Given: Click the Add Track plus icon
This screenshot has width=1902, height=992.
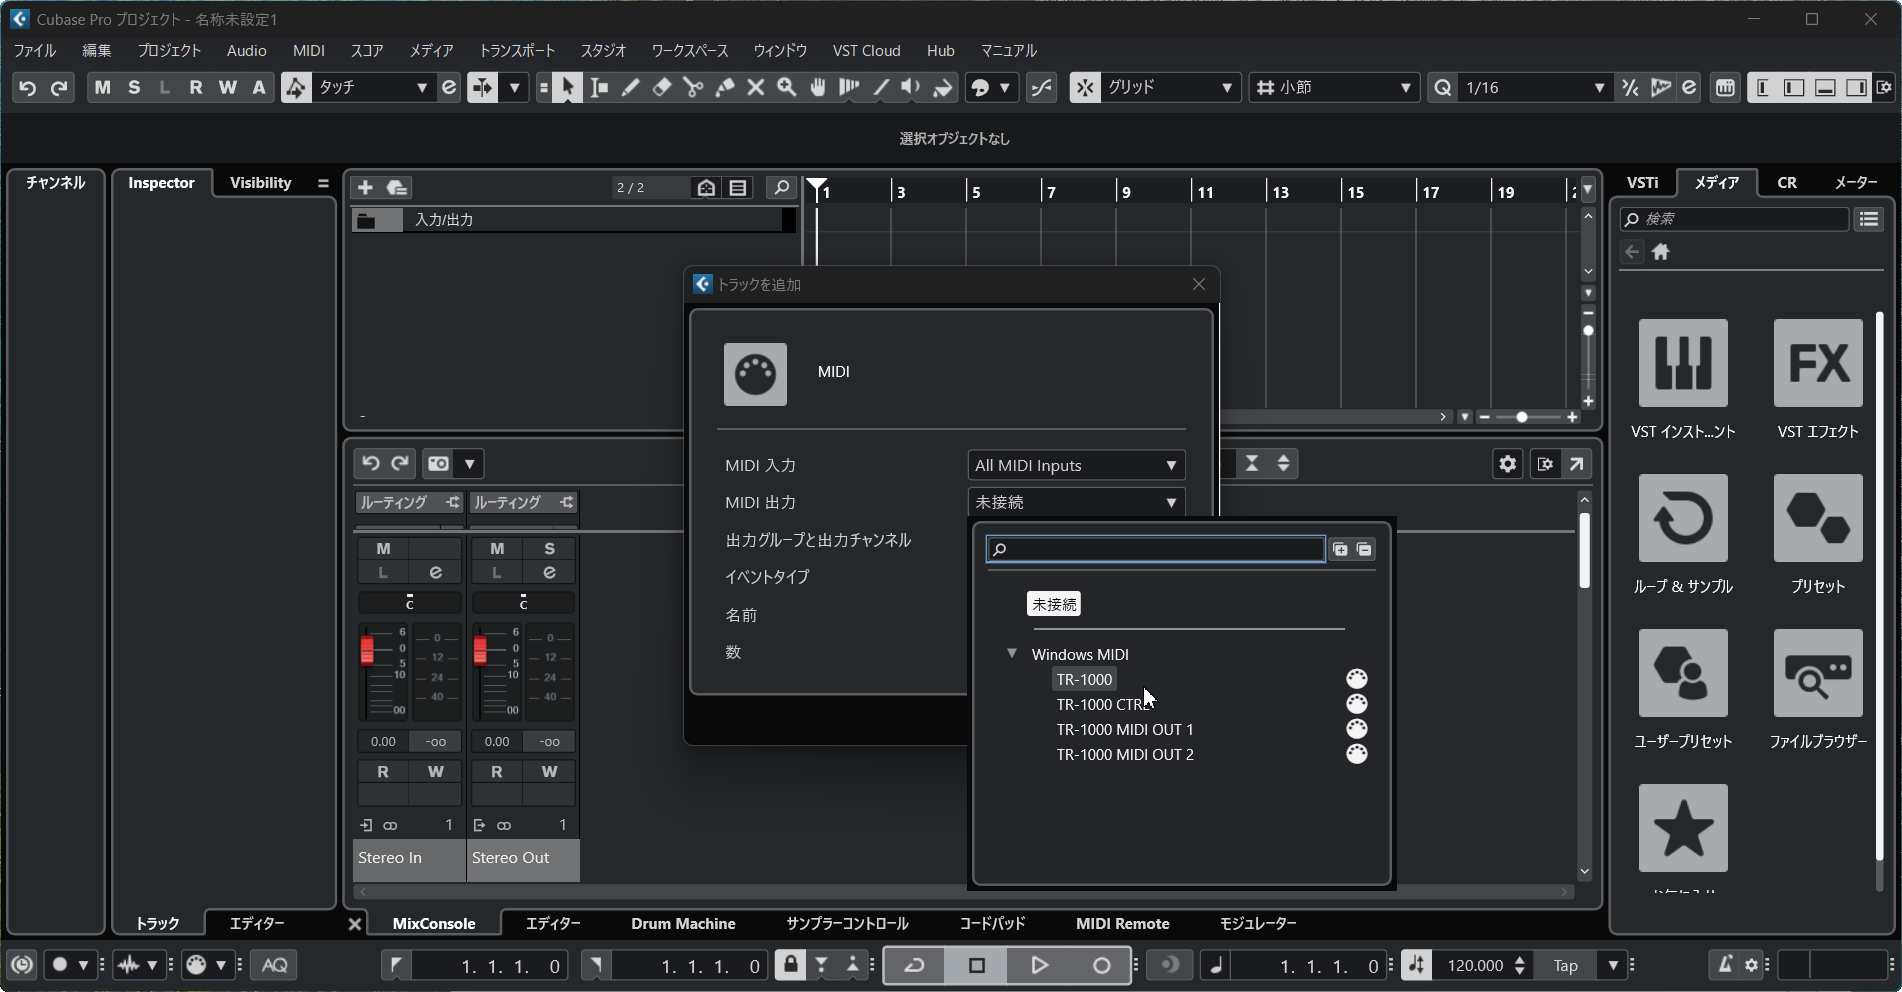Looking at the screenshot, I should click(x=365, y=188).
